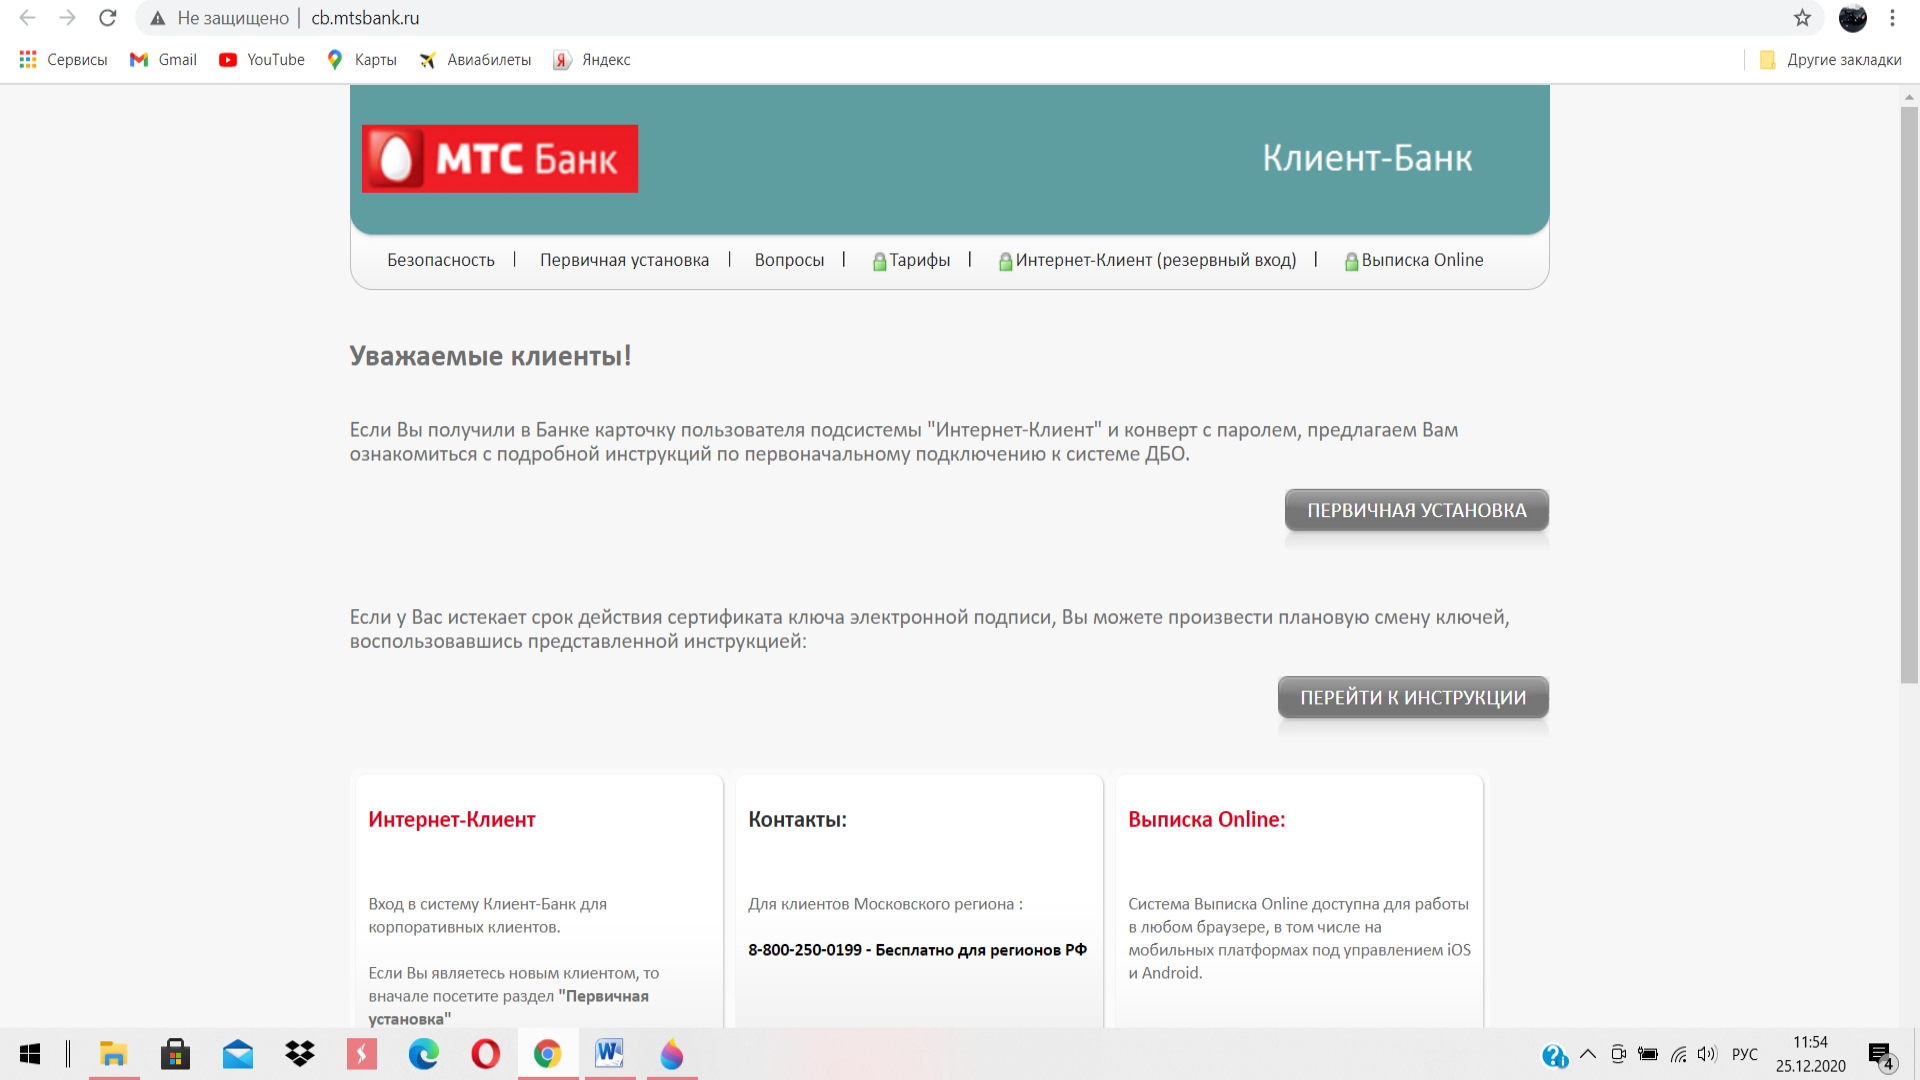Open the notification center icon
The image size is (1920, 1080).
coord(1882,1055)
